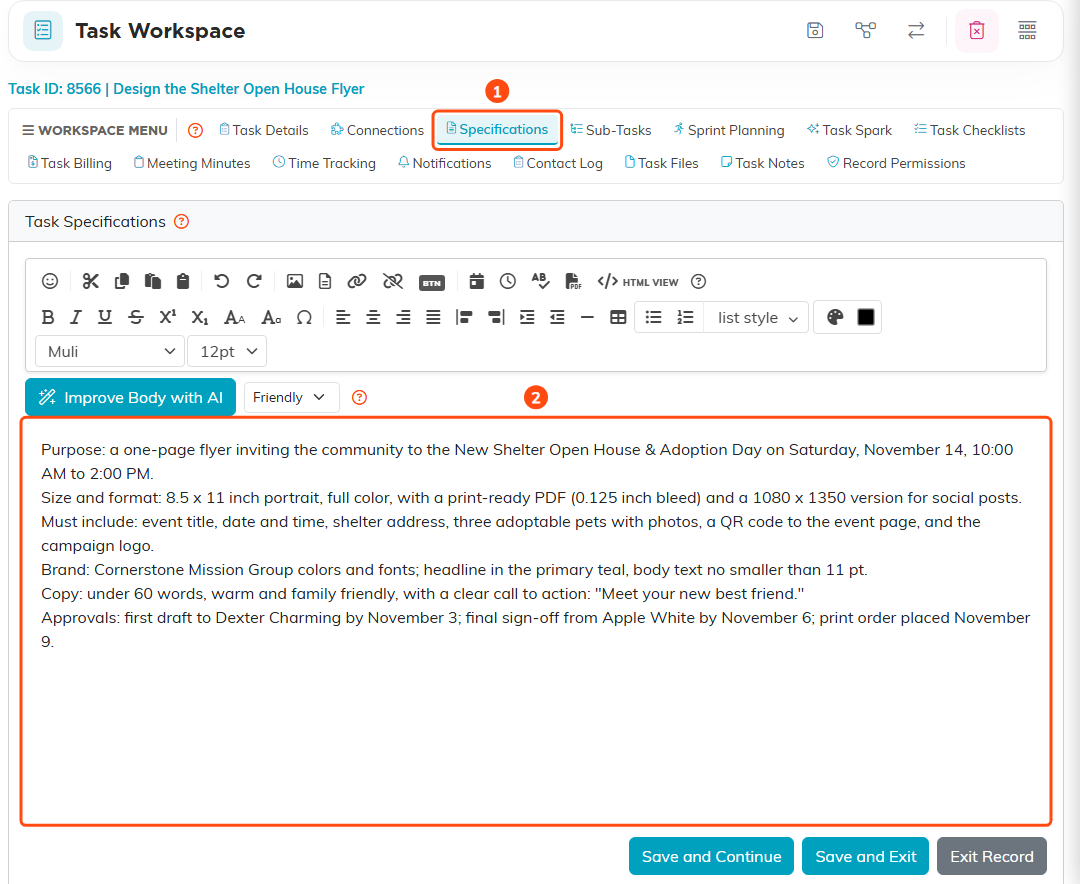Toggle bold formatting
The image size is (1080, 884).
point(48,318)
